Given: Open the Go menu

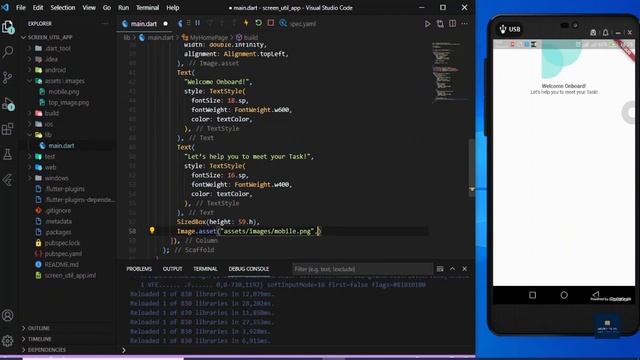Looking at the screenshot, I should (107, 7).
